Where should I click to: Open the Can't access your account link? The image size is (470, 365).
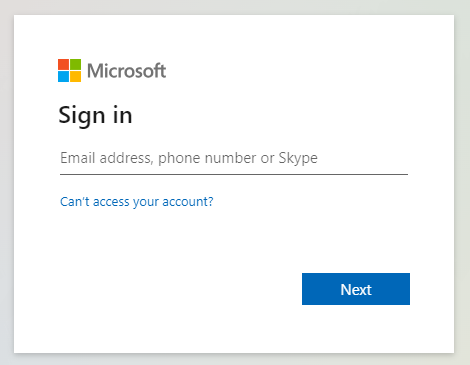point(137,202)
